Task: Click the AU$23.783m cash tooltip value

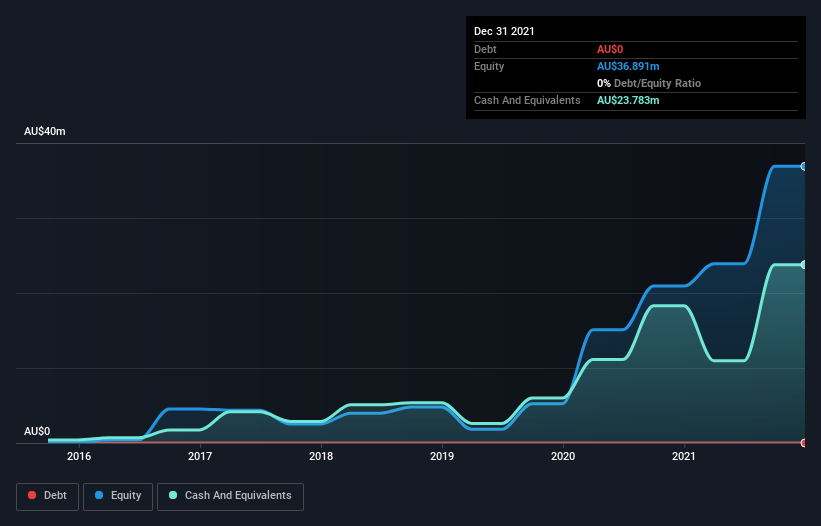Action: click(628, 100)
